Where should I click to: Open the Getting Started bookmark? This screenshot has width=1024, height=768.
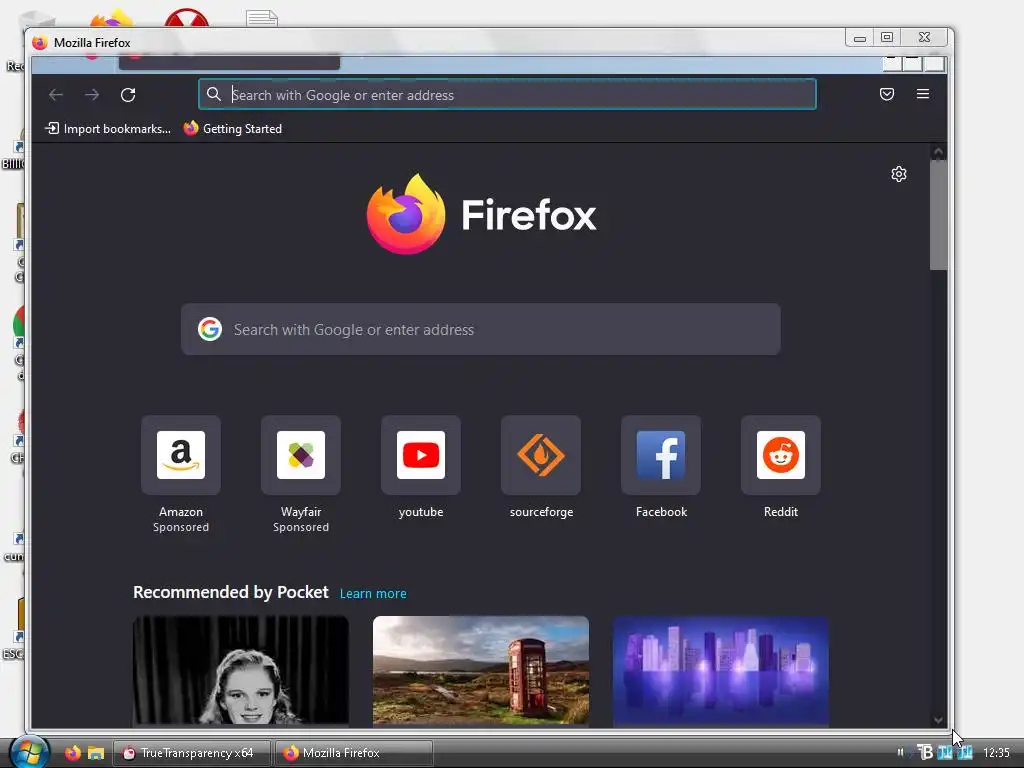click(x=232, y=129)
